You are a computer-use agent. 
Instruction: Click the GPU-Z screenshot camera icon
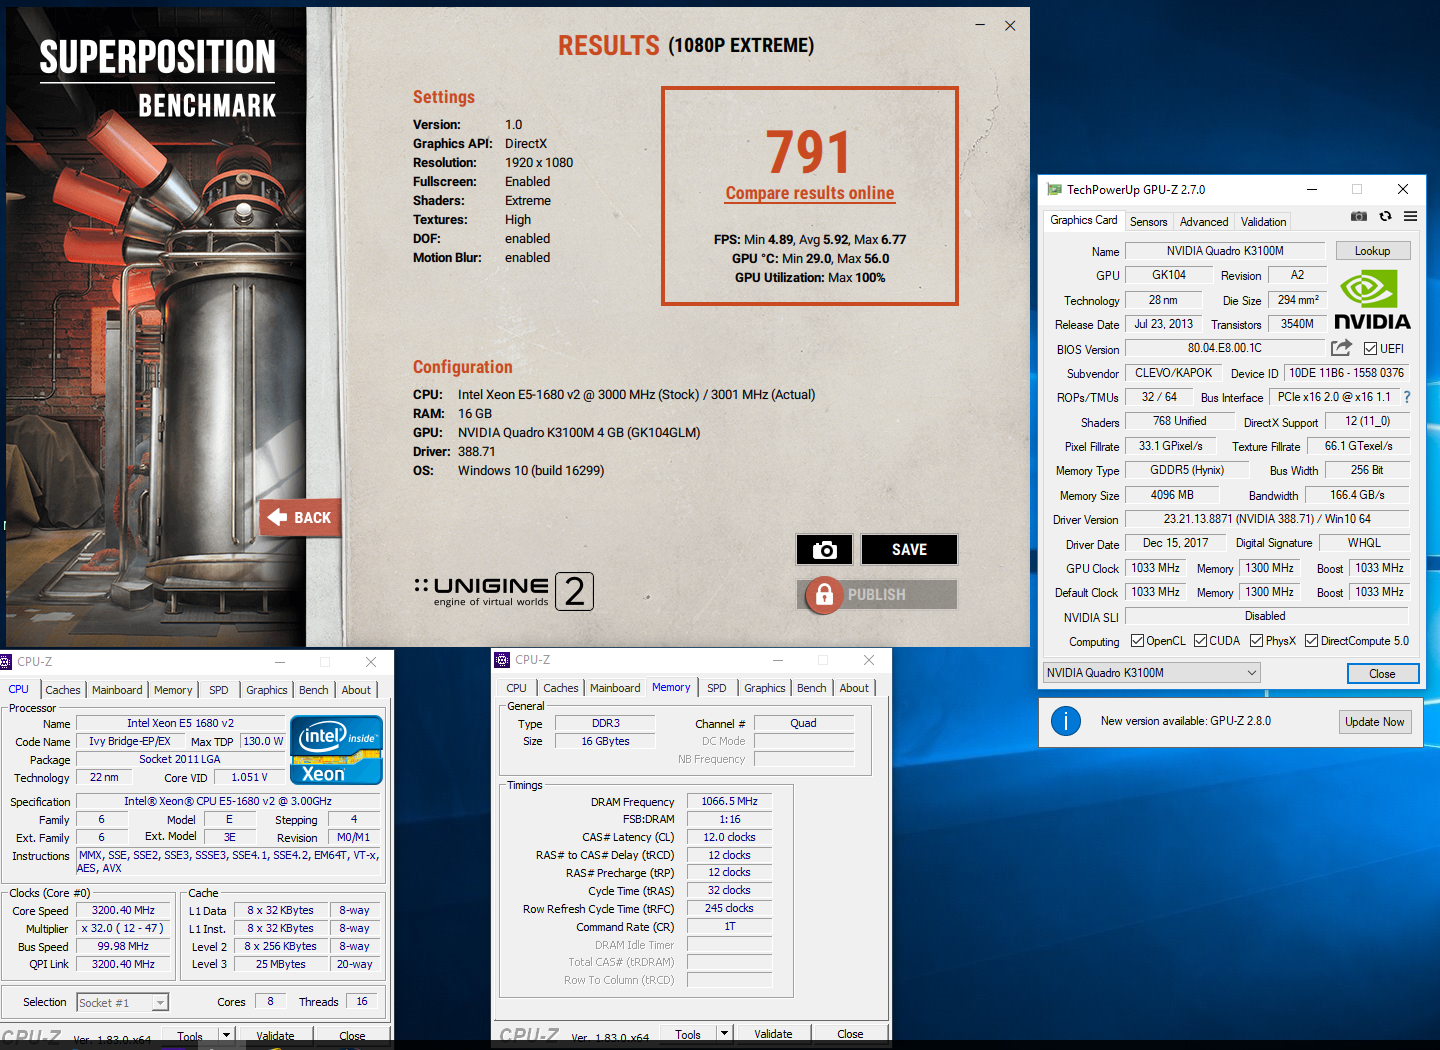1359,216
